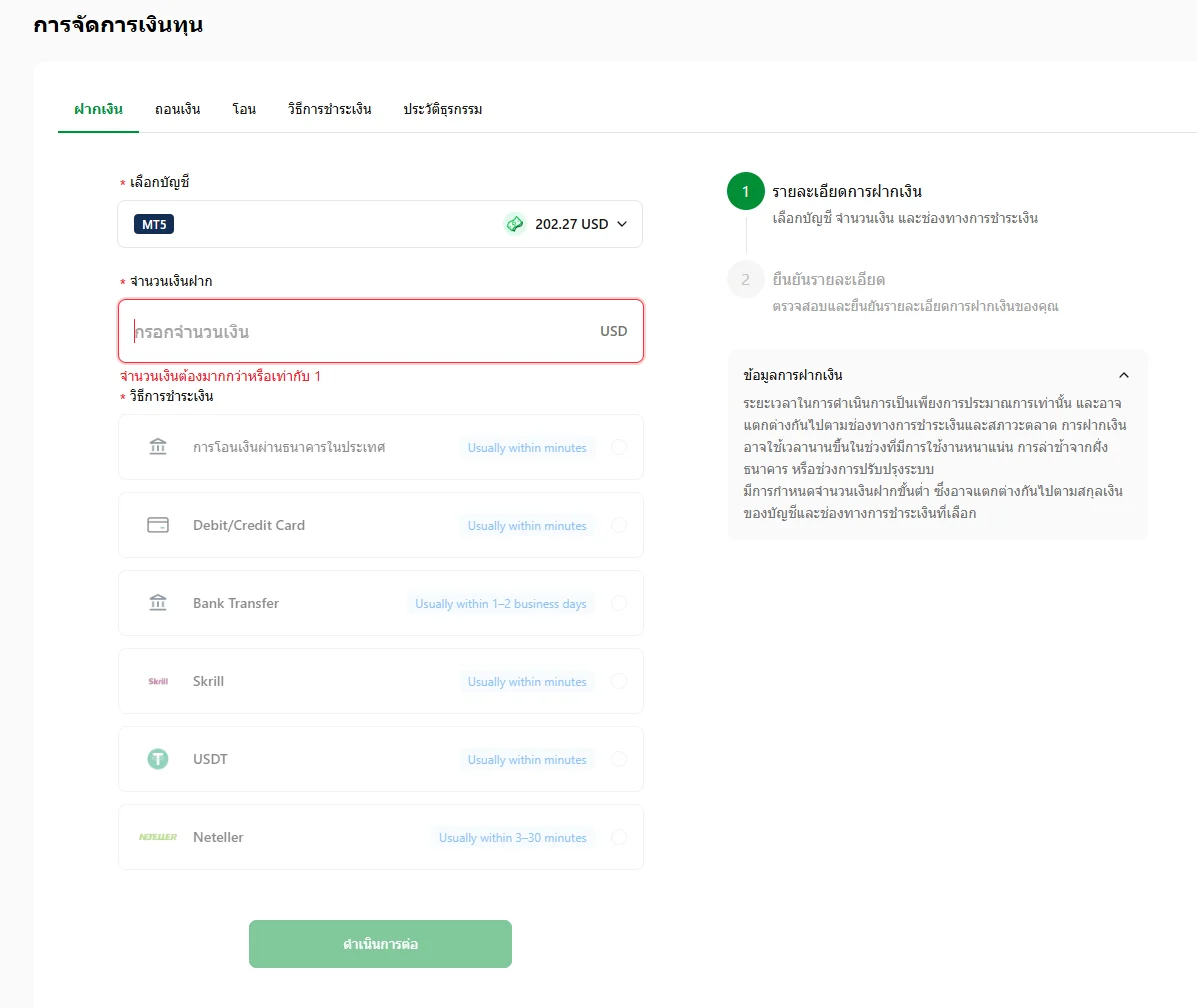
Task: Open the account selection dropdown arrow
Action: click(x=622, y=224)
